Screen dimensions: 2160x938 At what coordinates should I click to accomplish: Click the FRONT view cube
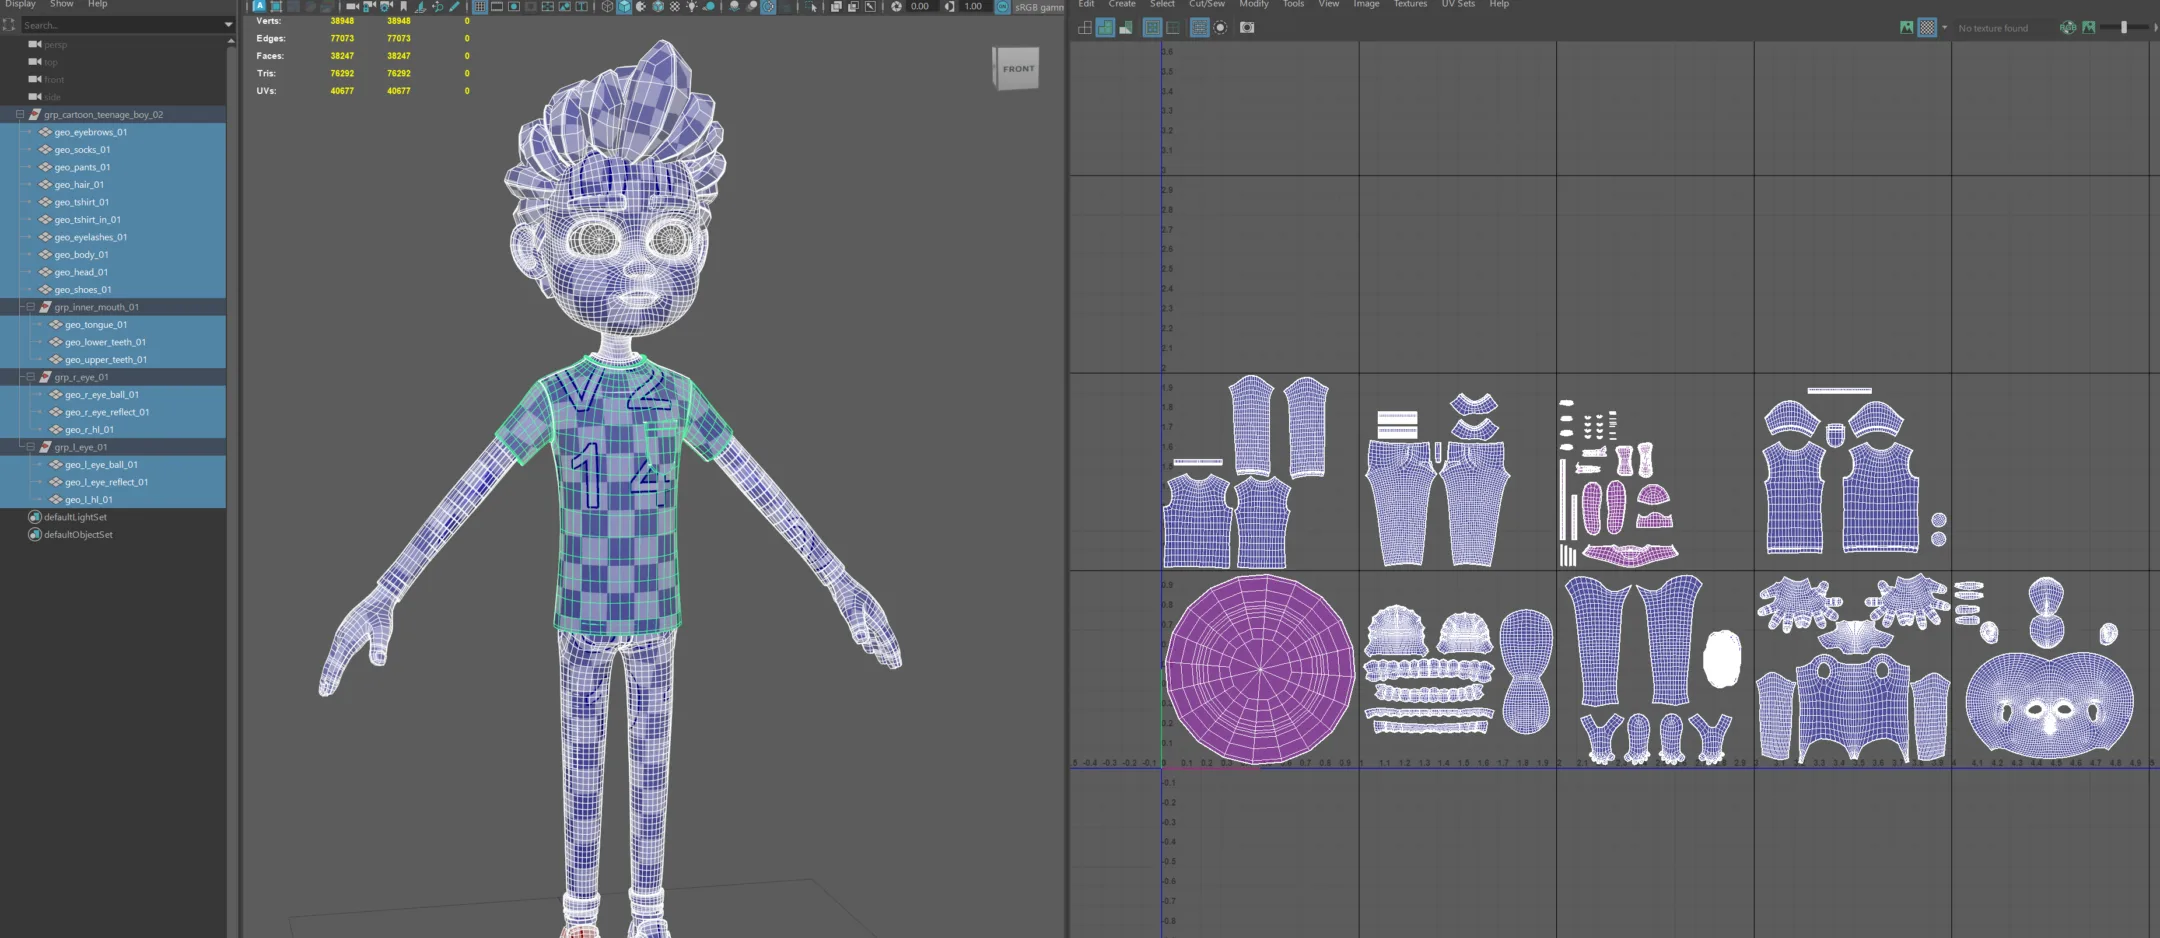click(x=1016, y=68)
